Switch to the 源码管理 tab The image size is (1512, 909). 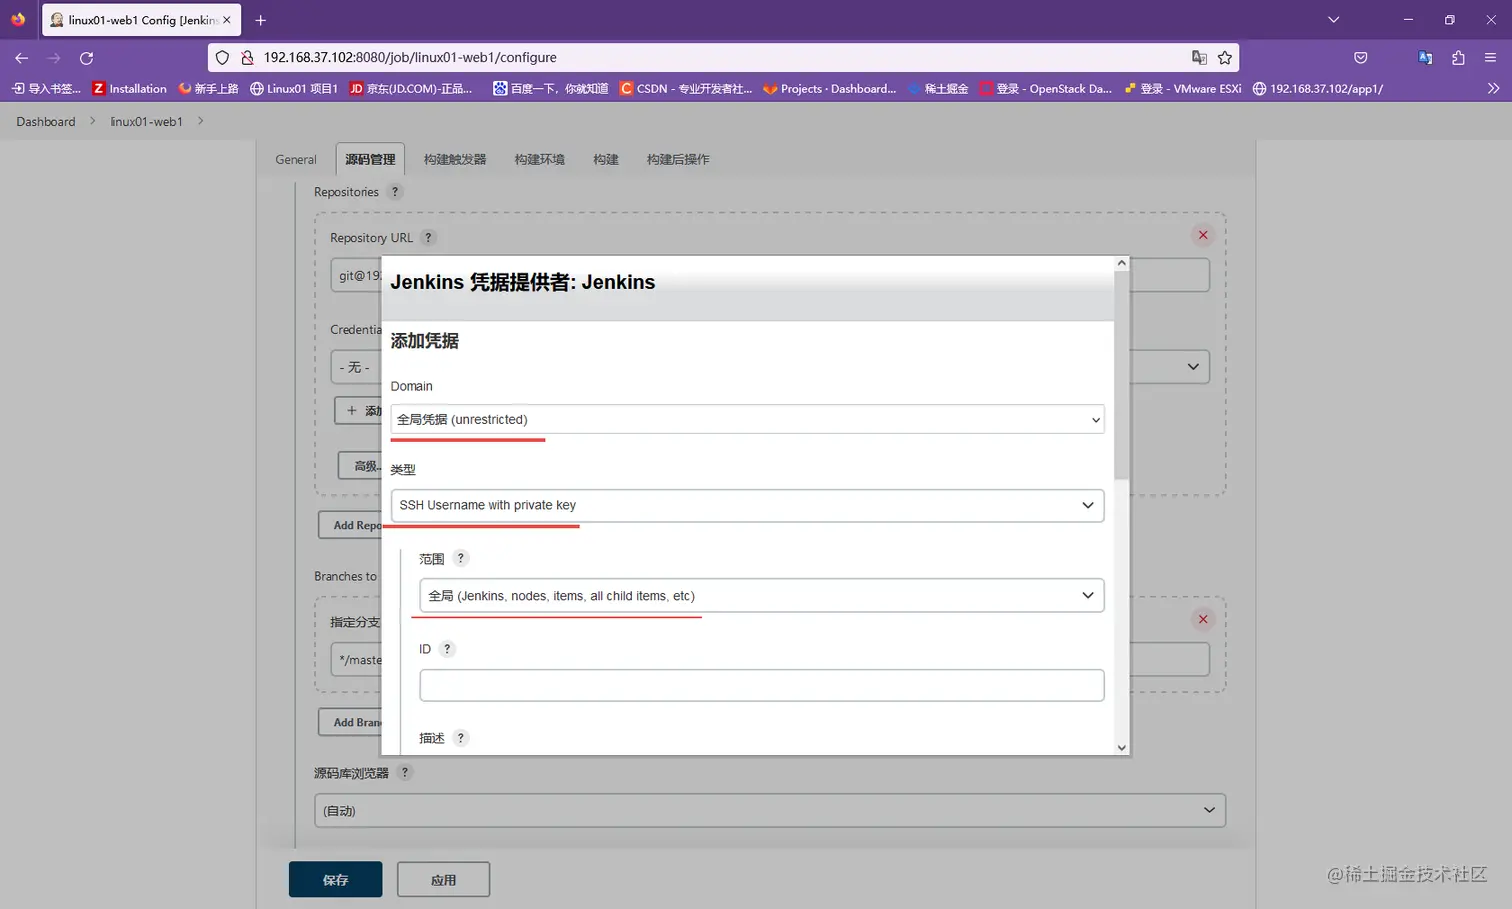370,159
